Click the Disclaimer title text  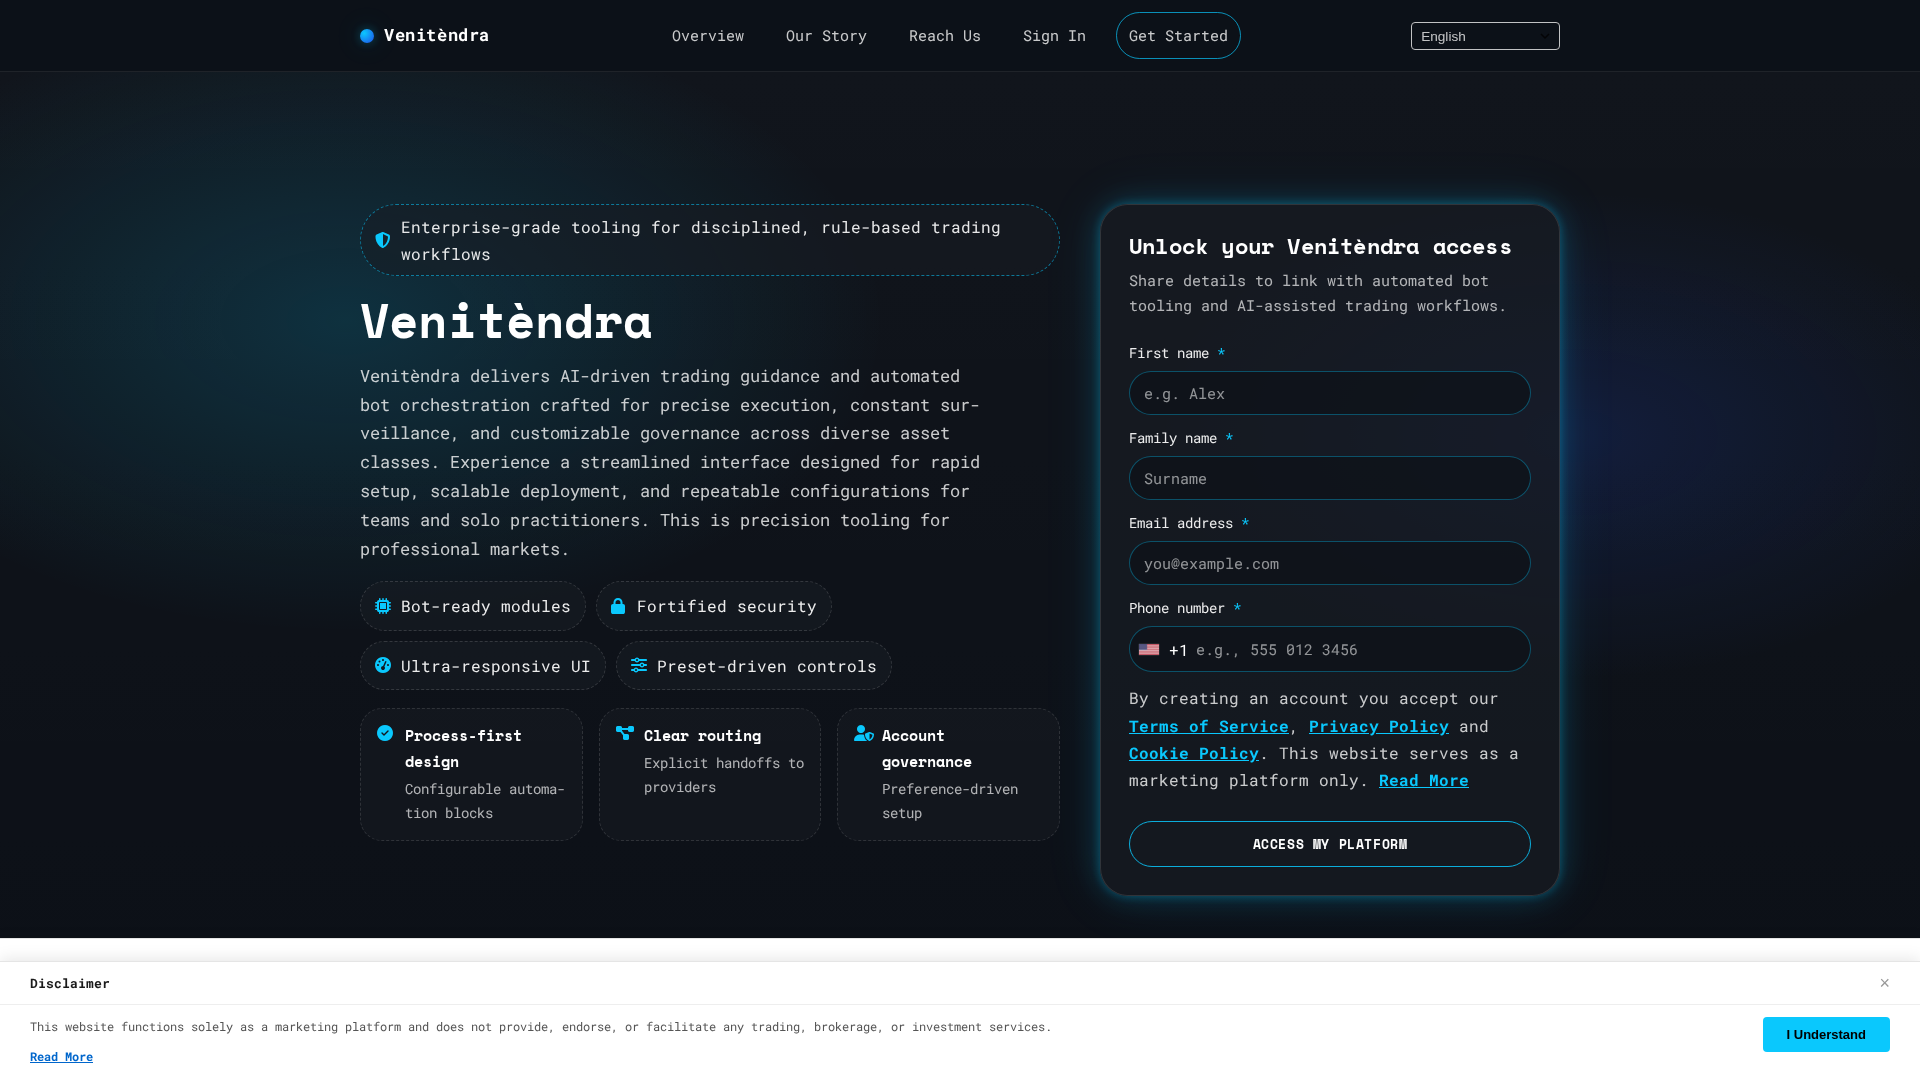pos(70,983)
